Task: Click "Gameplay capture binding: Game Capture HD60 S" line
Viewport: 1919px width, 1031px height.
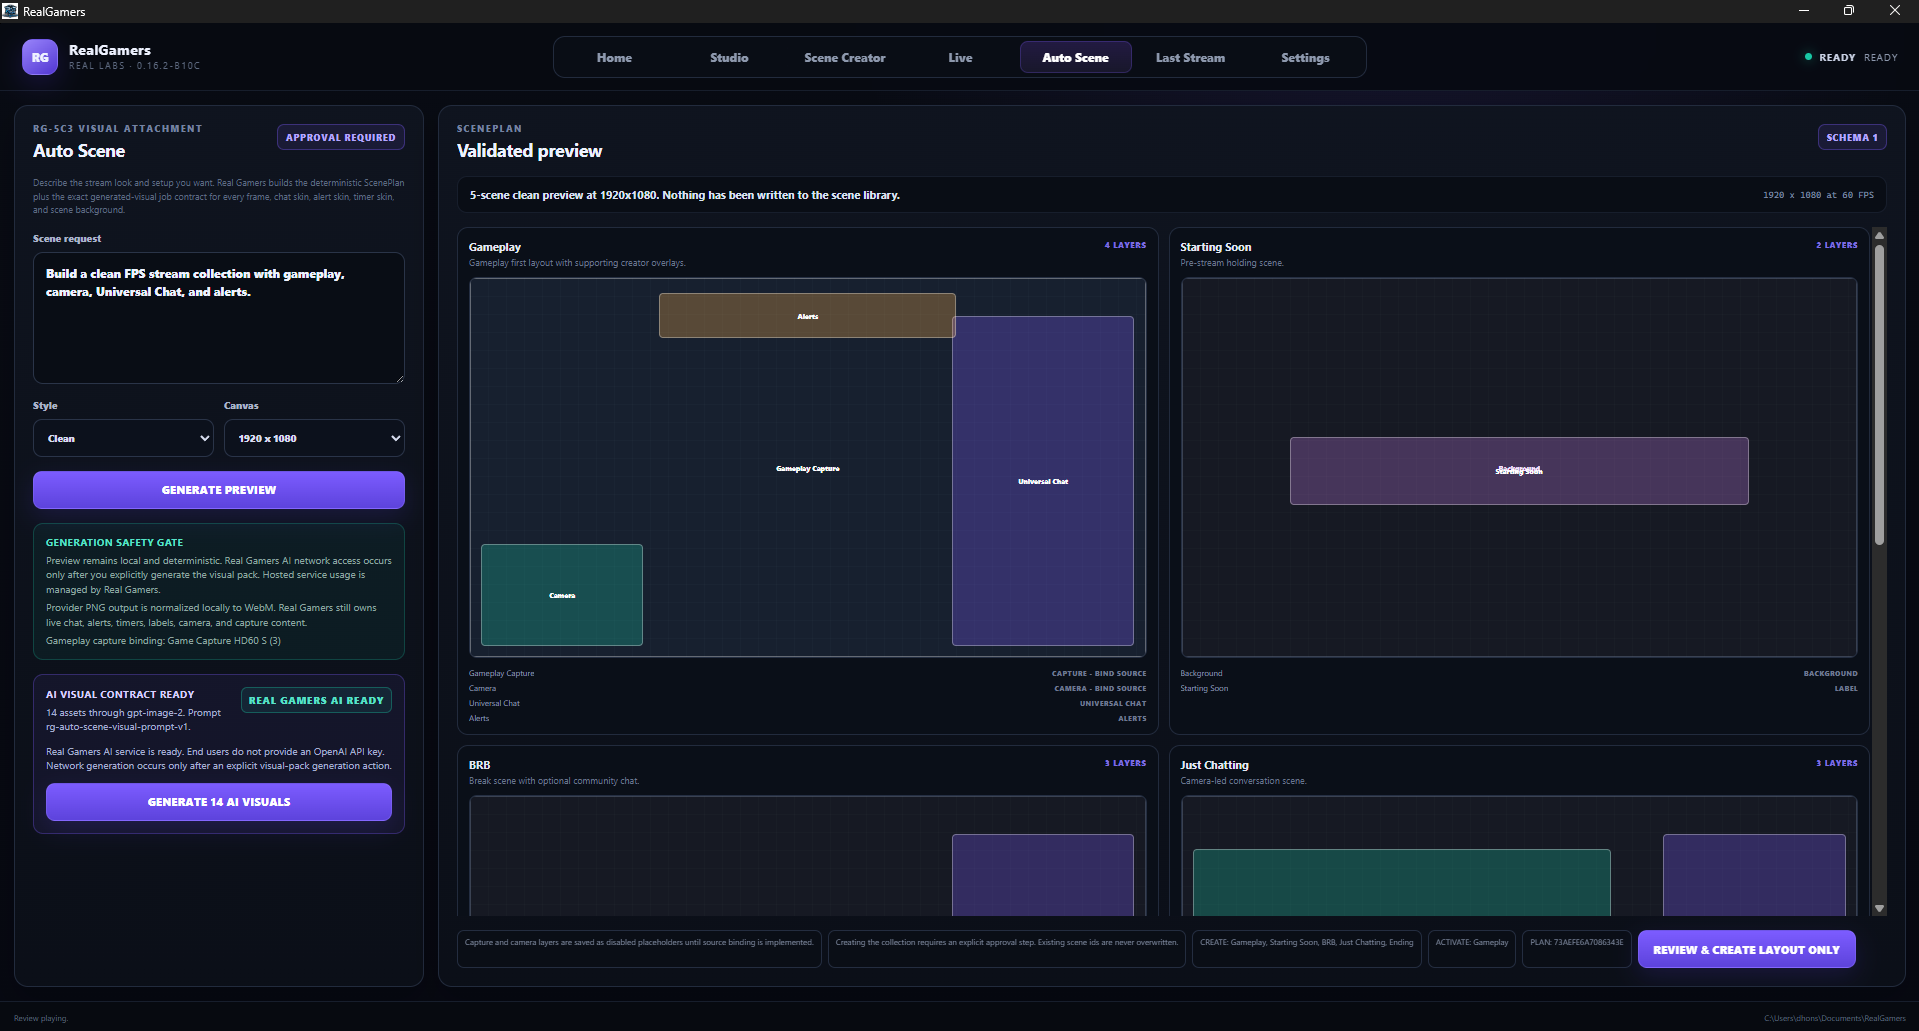Action: 163,641
